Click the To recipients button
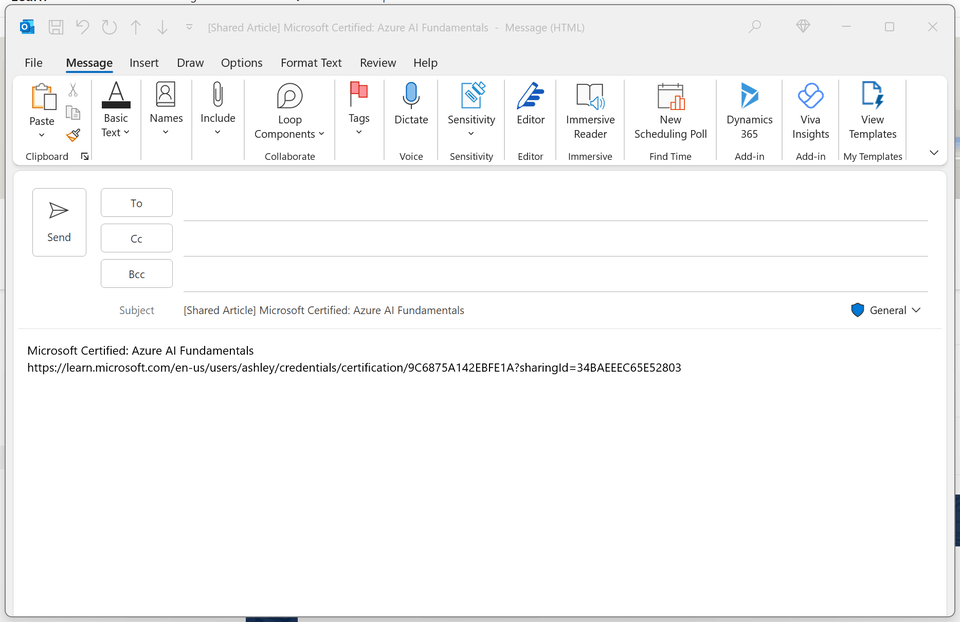Image resolution: width=960 pixels, height=622 pixels. tap(137, 203)
